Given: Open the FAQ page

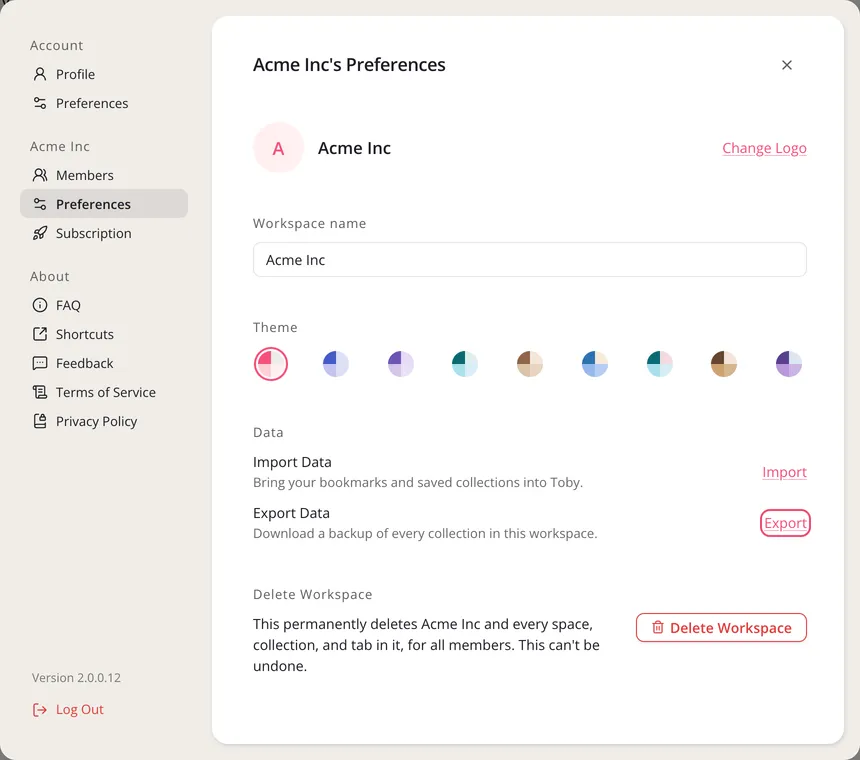Looking at the screenshot, I should point(68,305).
